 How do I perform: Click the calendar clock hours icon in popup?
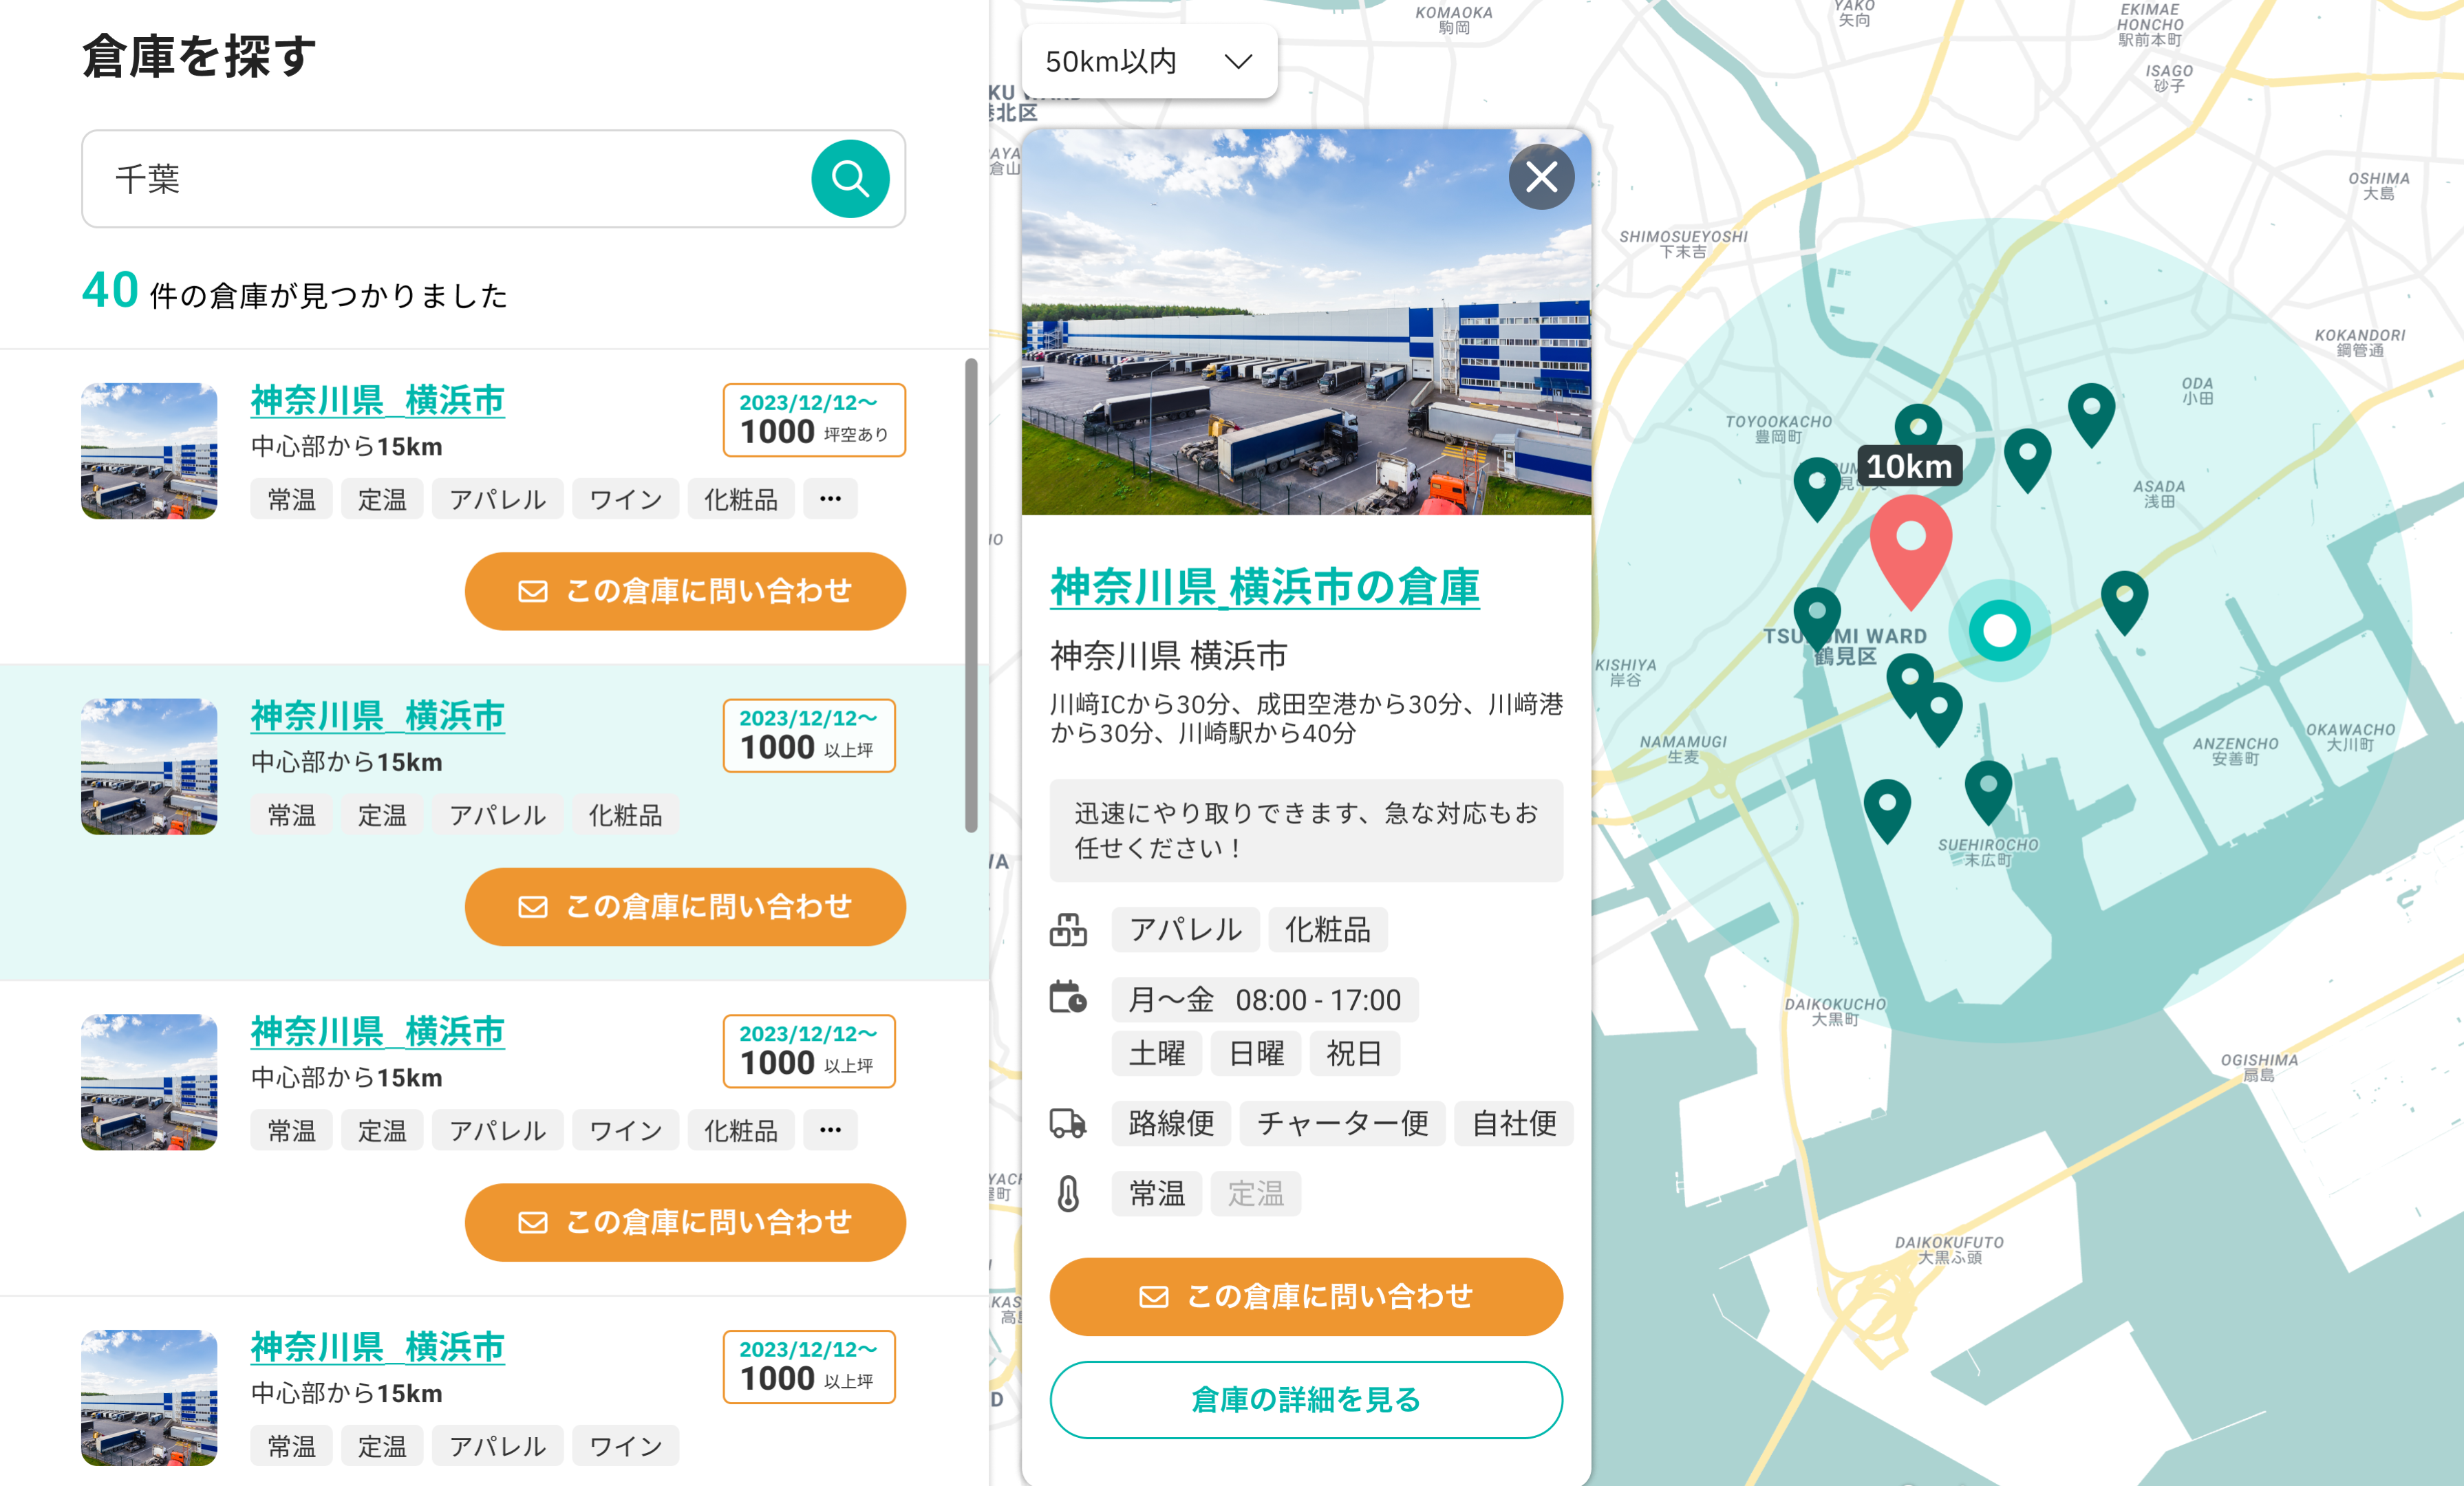1068,998
